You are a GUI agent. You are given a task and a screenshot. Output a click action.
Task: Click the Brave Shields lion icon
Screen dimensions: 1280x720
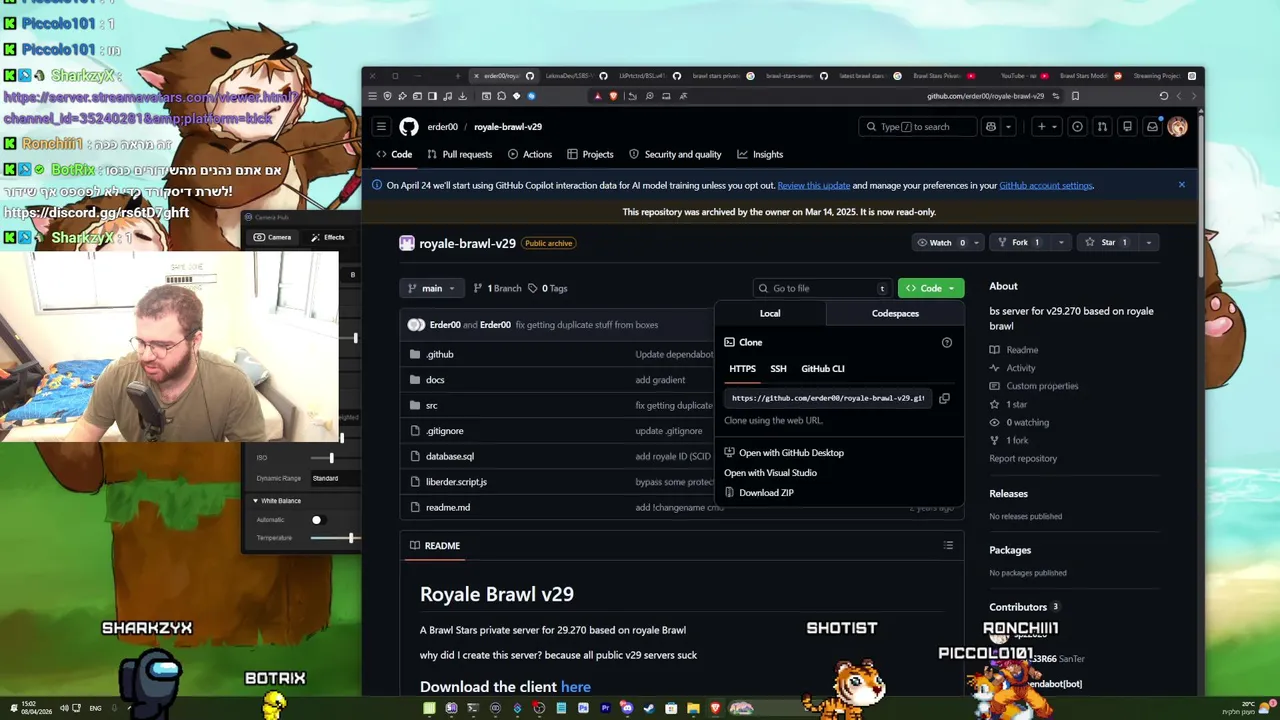pyautogui.click(x=613, y=96)
